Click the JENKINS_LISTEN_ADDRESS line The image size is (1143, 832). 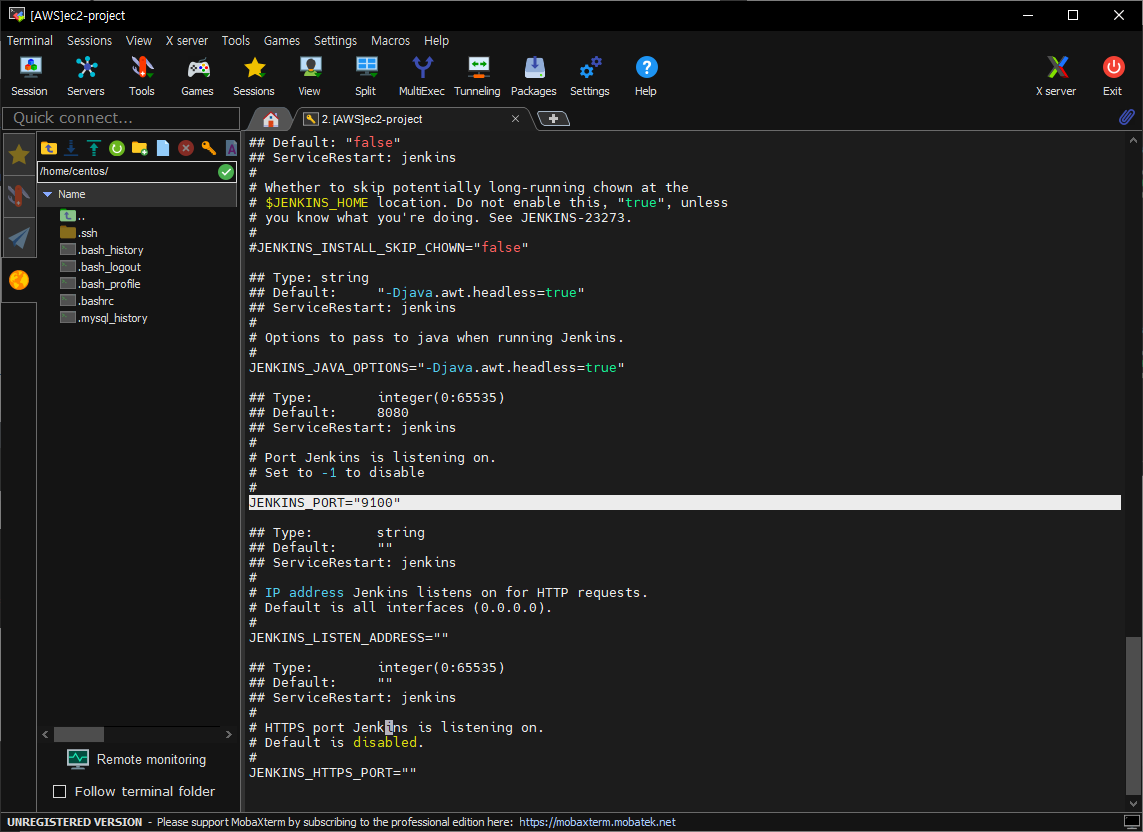348,637
